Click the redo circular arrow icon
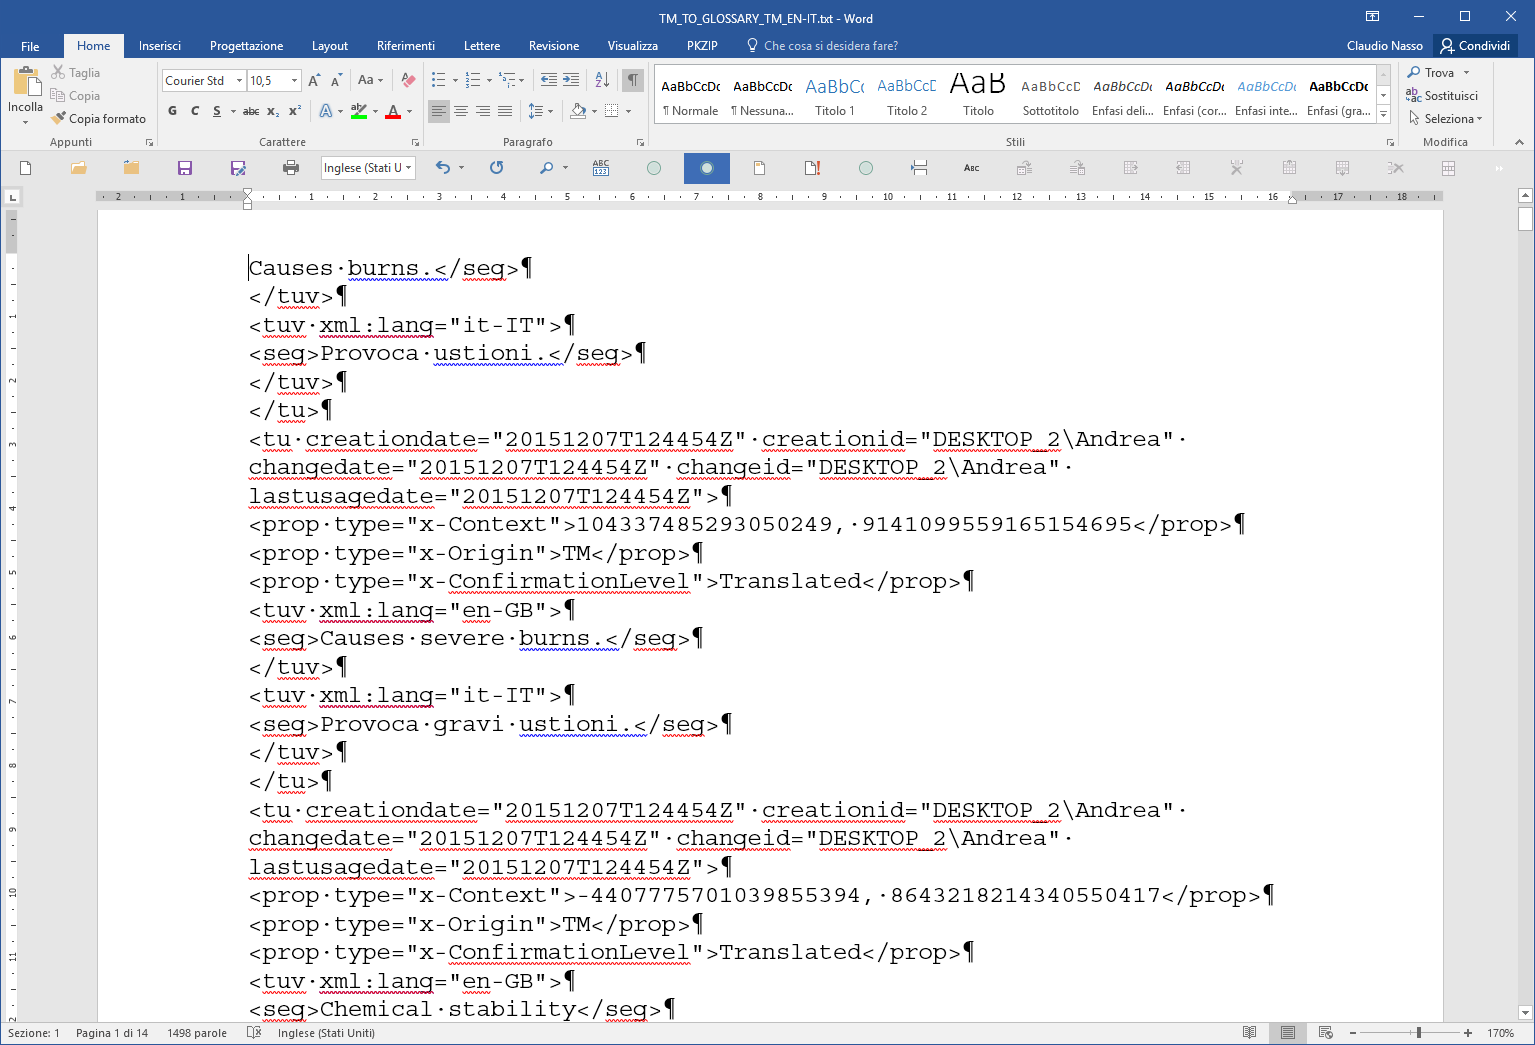1535x1045 pixels. [496, 168]
